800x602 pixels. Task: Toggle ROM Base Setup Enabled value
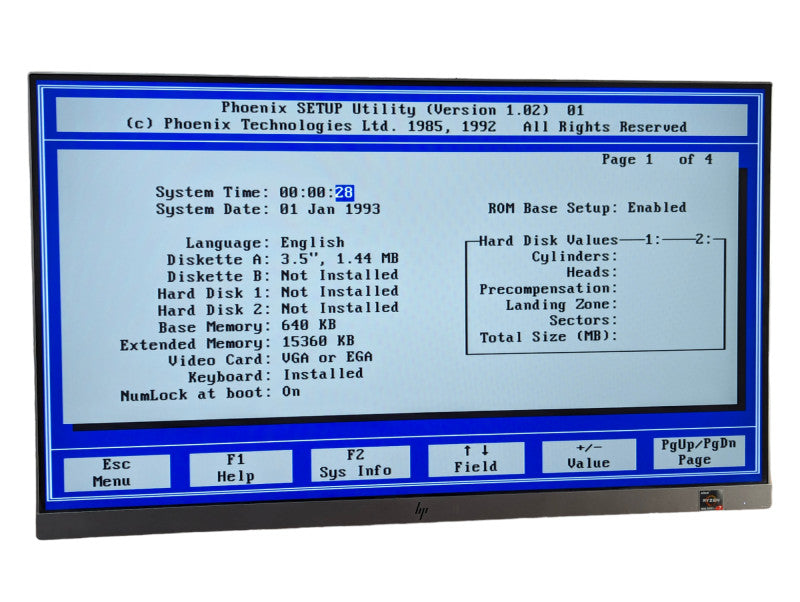pos(657,208)
